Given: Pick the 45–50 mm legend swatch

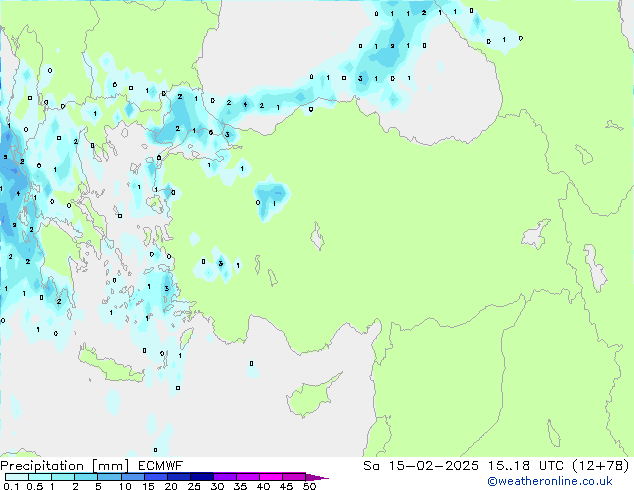Looking at the screenshot, I should [294, 477].
